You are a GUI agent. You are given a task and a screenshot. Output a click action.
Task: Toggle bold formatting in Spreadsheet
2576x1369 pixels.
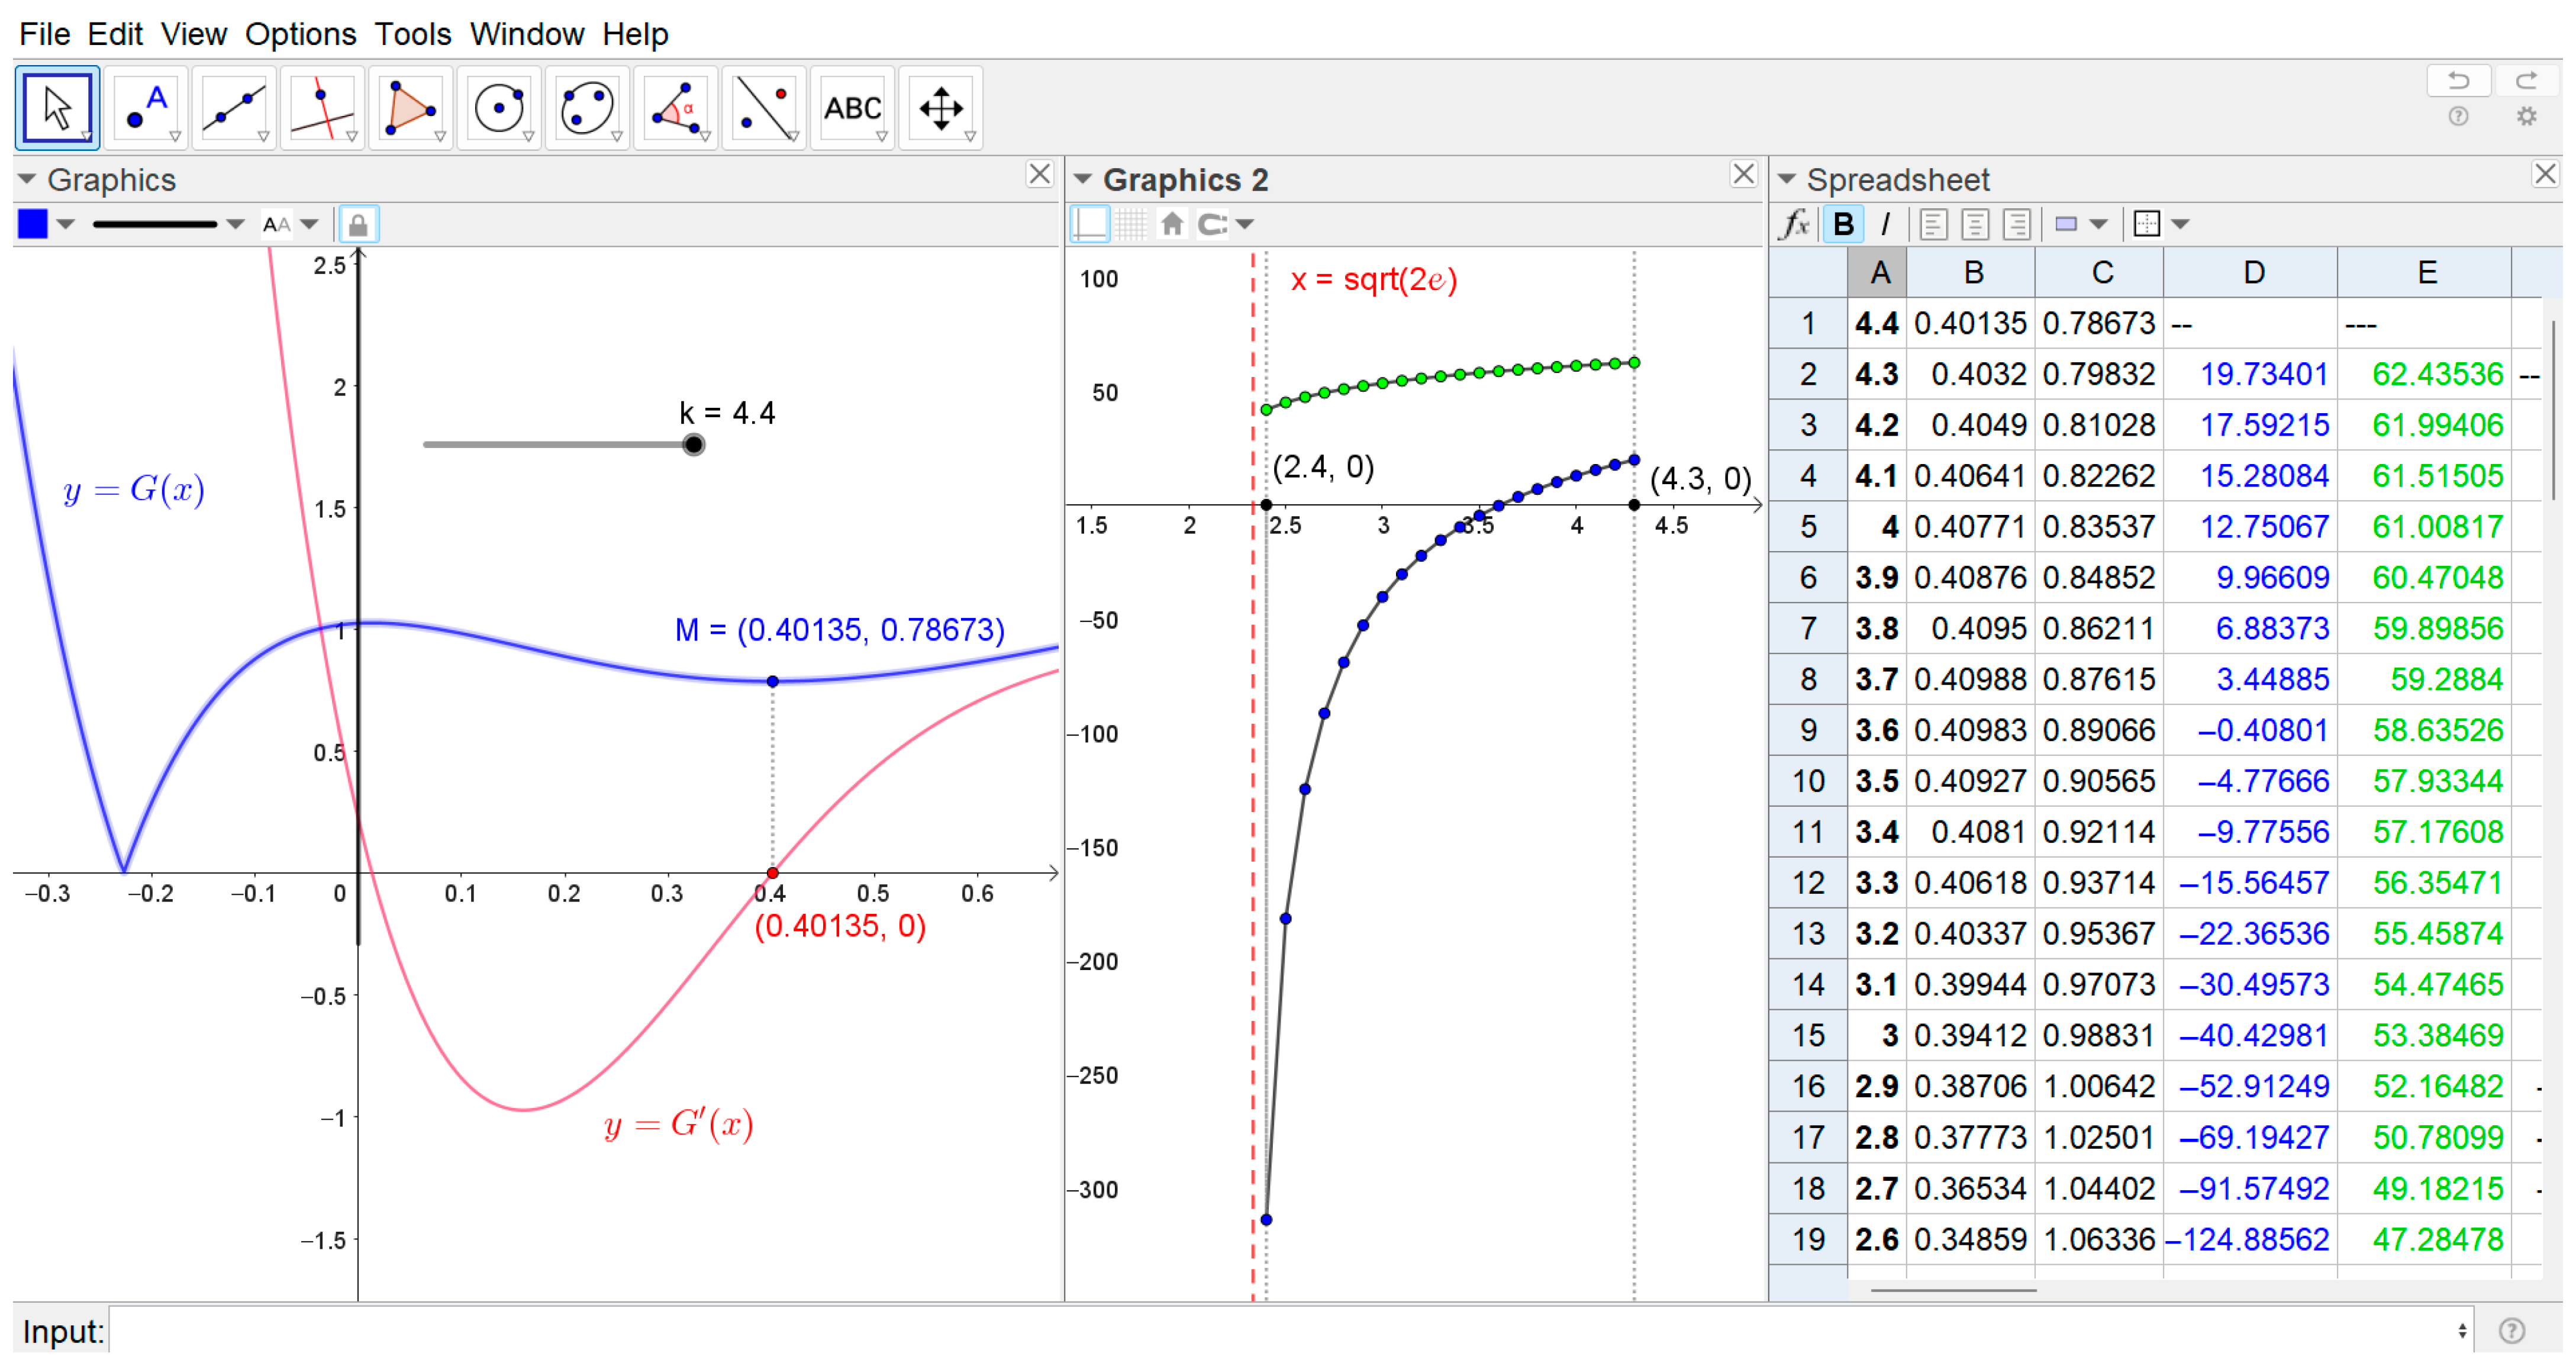(1843, 224)
